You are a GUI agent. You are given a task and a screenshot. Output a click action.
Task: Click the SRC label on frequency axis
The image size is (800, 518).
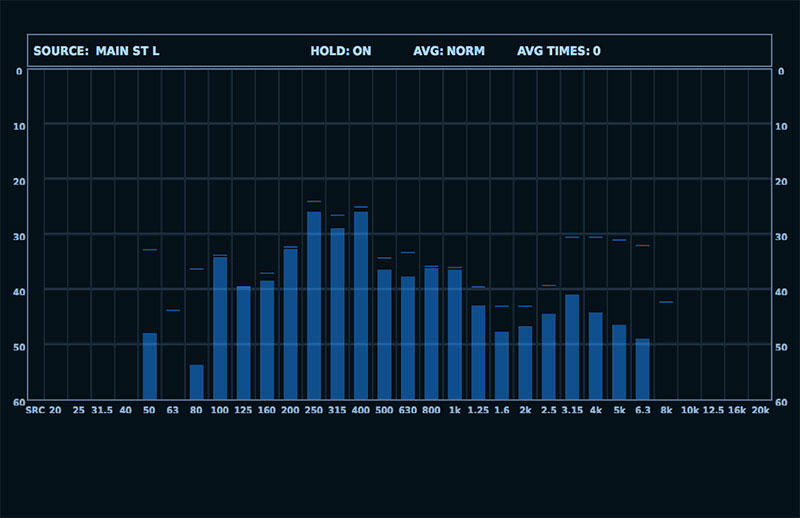pyautogui.click(x=35, y=410)
